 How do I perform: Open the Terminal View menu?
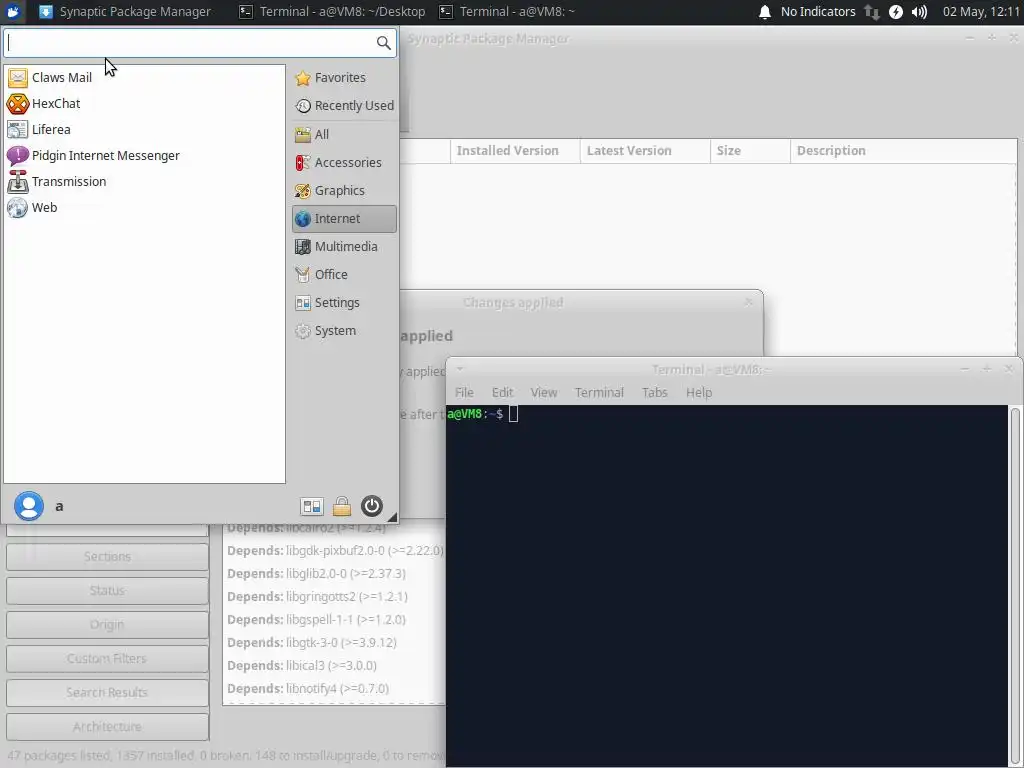click(x=543, y=392)
